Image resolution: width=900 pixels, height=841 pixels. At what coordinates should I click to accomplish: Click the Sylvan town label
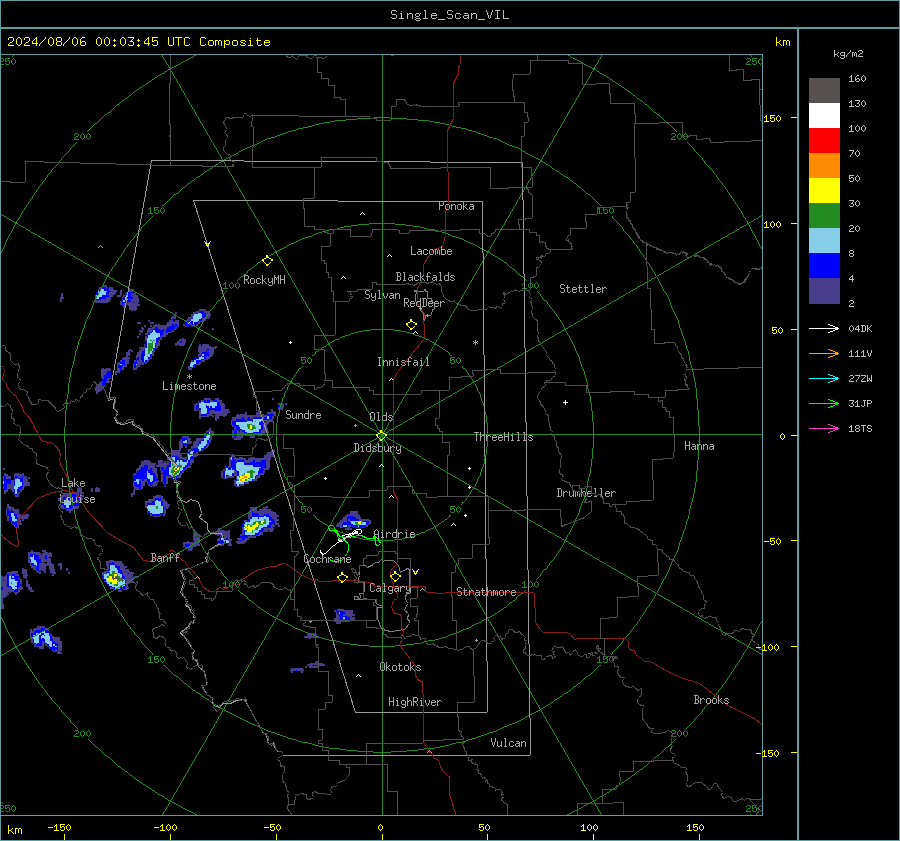[382, 296]
